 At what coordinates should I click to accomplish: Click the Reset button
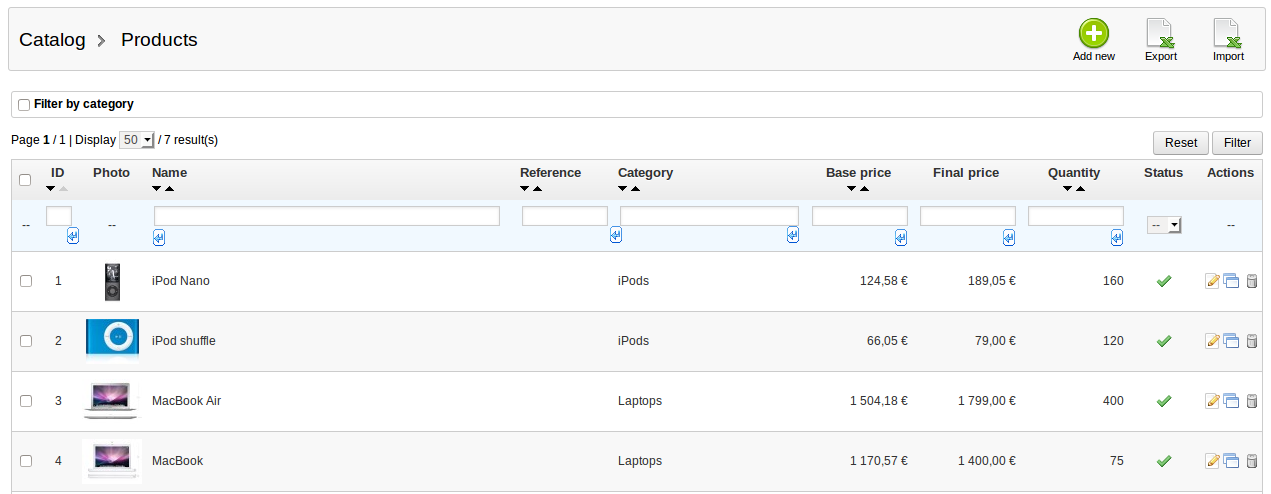1181,143
